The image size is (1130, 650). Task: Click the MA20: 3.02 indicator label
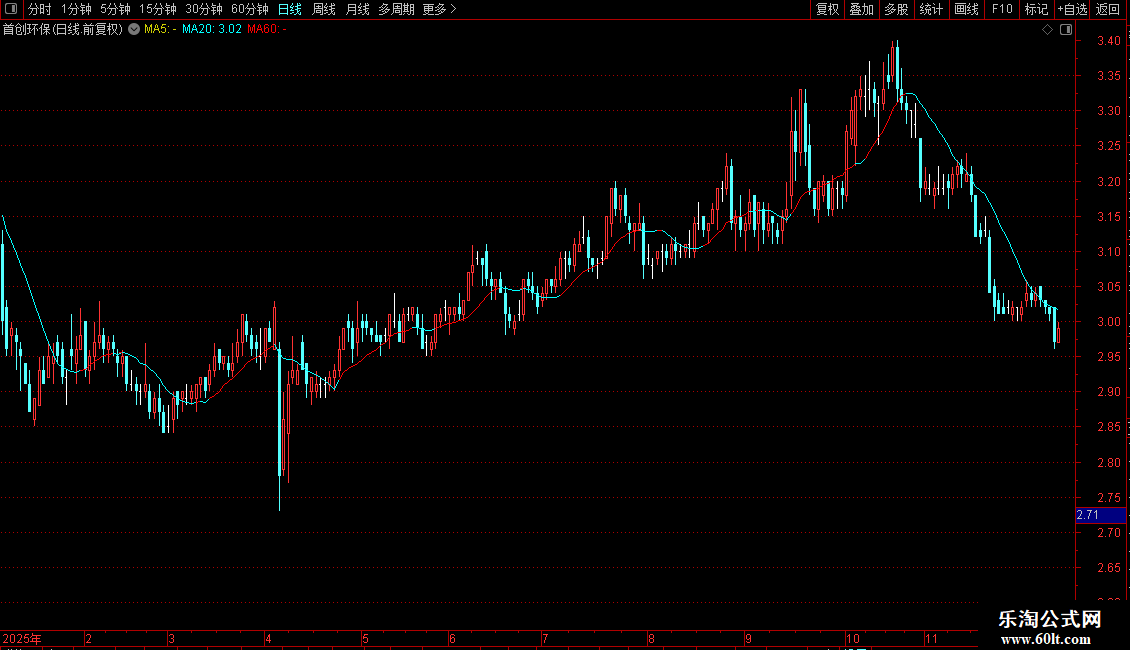212,29
